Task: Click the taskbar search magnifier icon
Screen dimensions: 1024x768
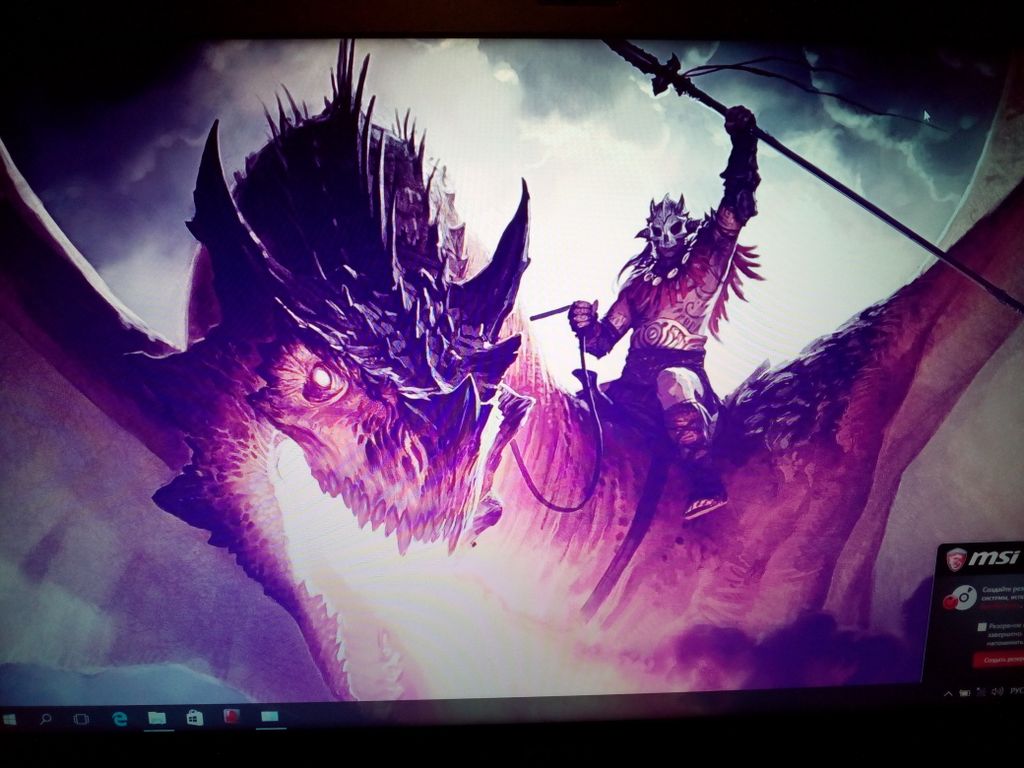Action: point(45,718)
